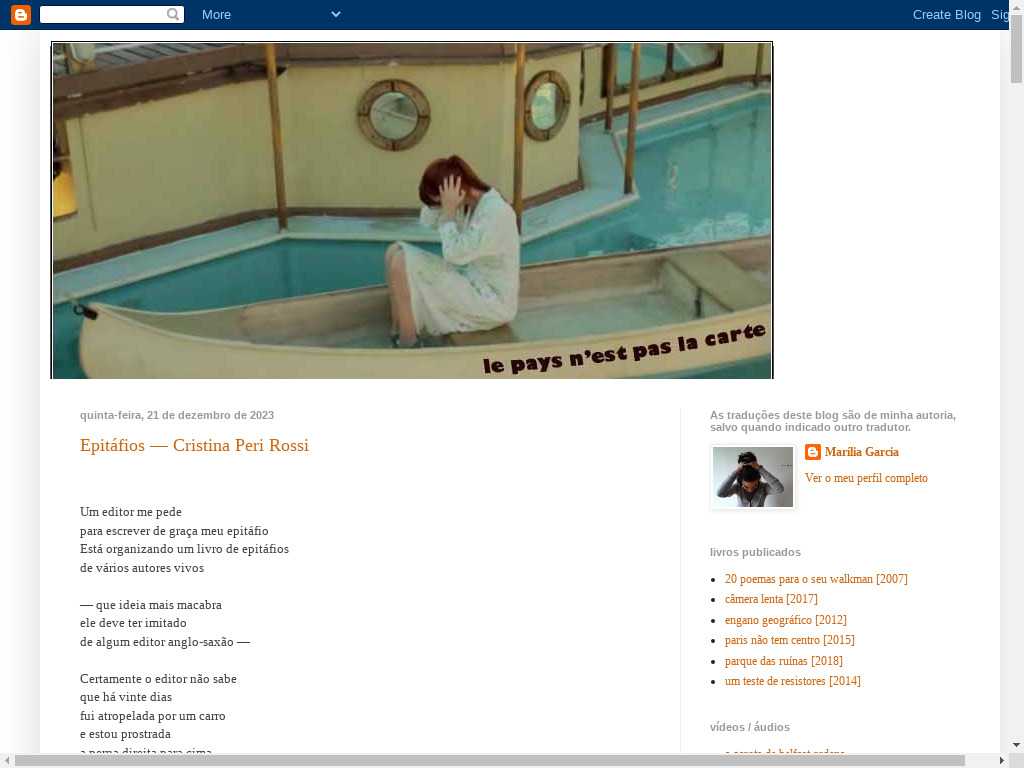Screen dimensions: 1024x768
Task: Open post title Epitáfios — Cristina Peri Rossi
Action: 194,445
